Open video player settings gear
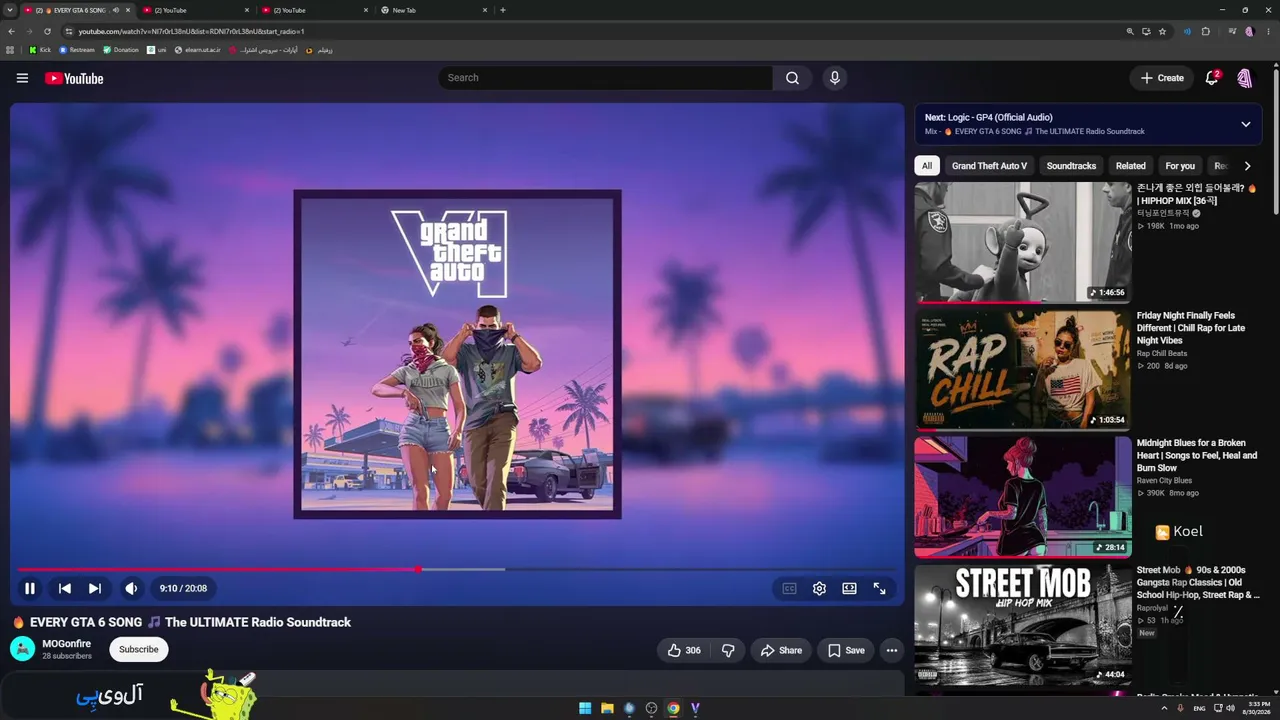 [819, 589]
